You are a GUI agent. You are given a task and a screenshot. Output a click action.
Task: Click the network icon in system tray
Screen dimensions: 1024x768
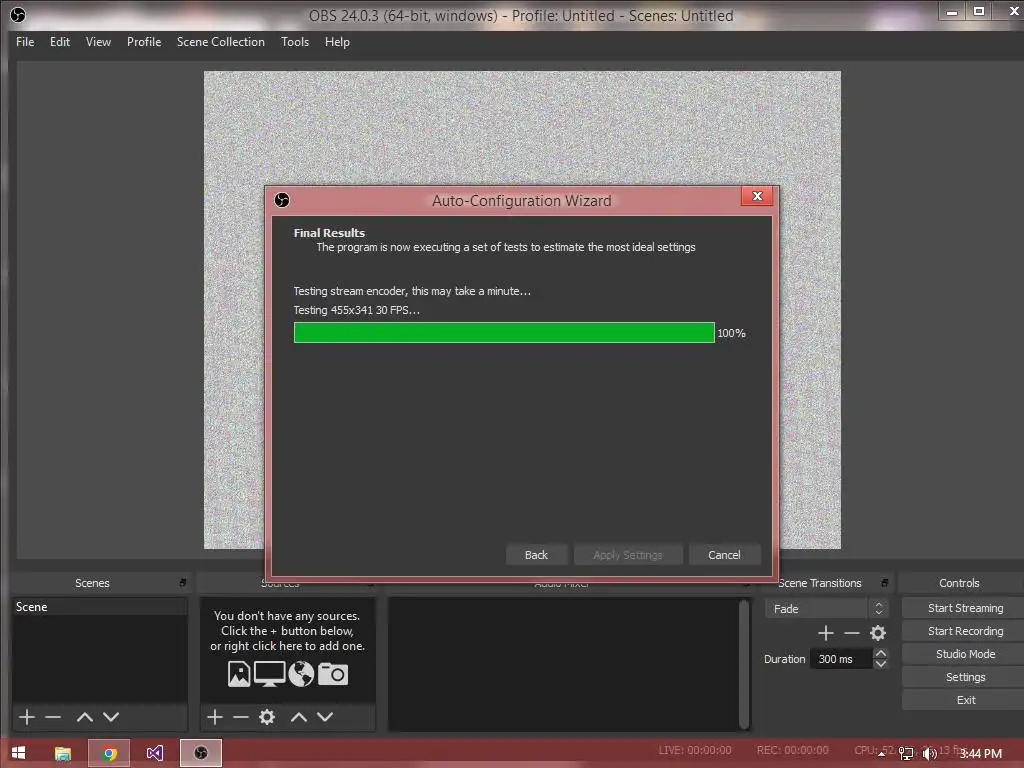[x=906, y=754]
